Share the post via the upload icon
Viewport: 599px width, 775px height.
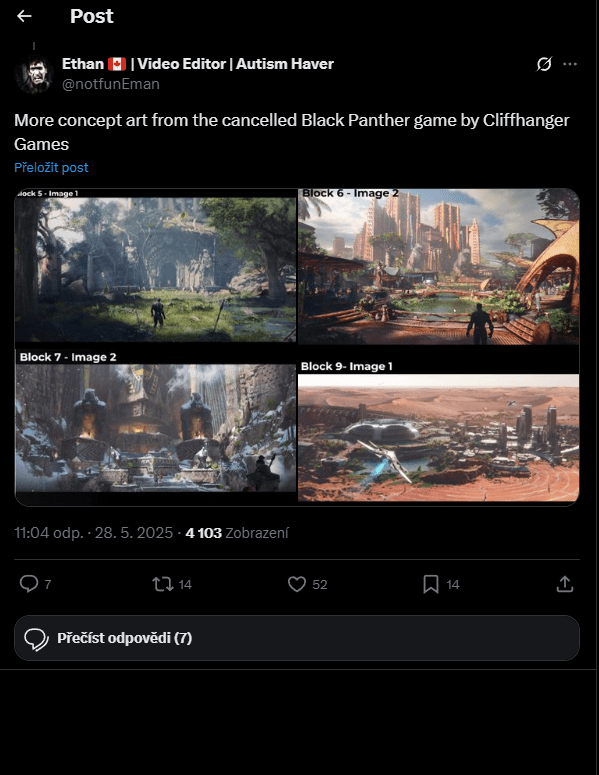pos(564,584)
